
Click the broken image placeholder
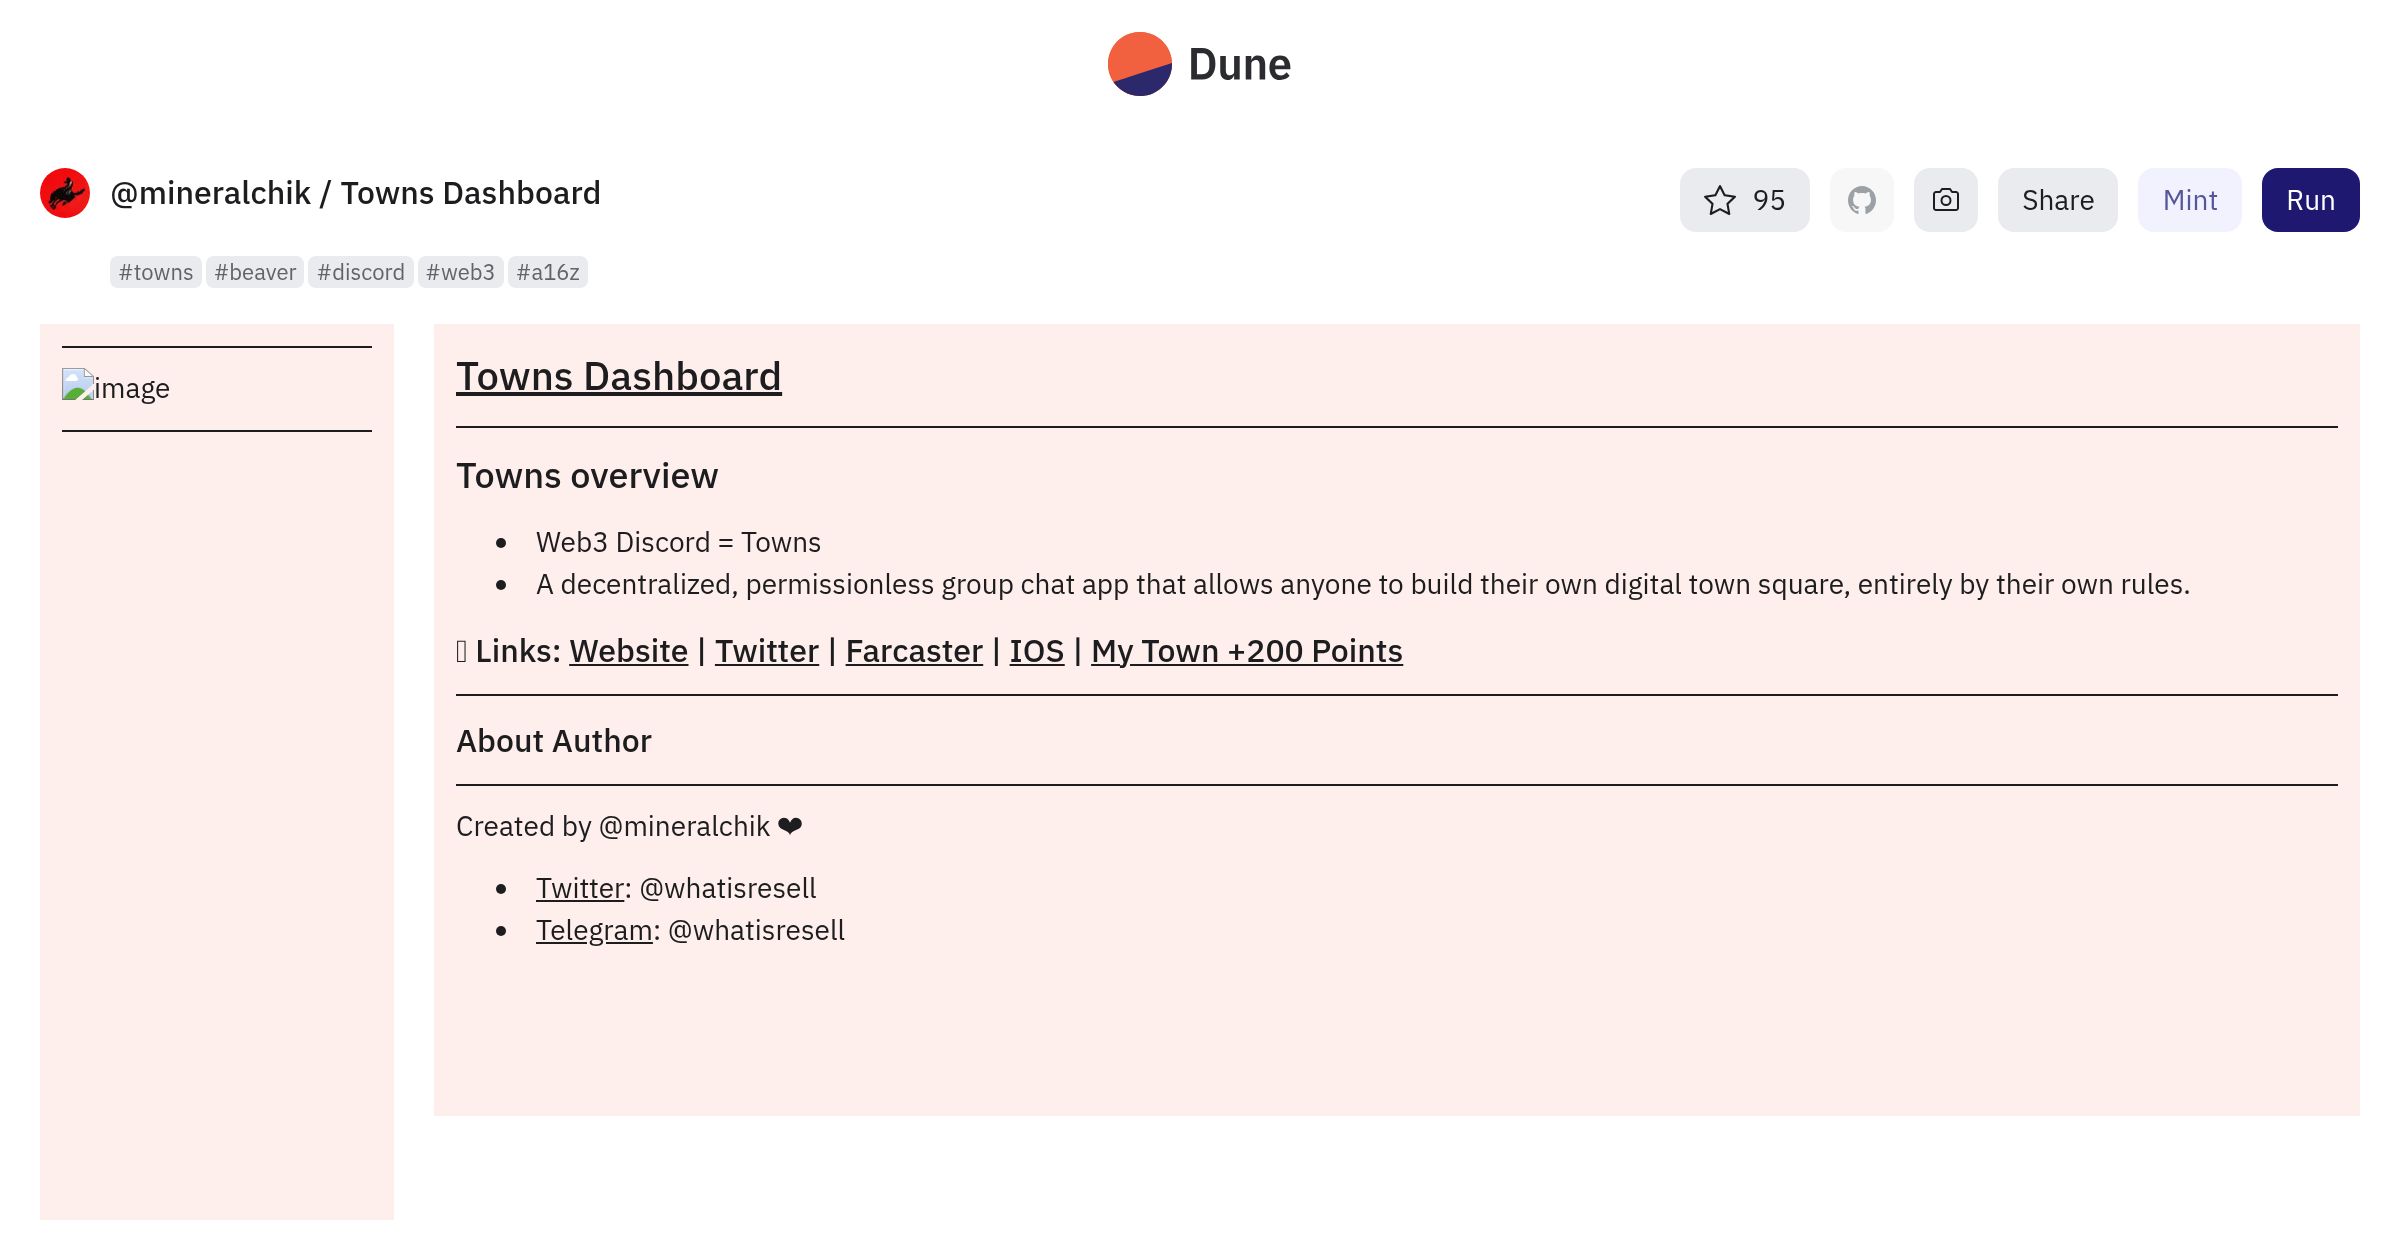tap(116, 387)
